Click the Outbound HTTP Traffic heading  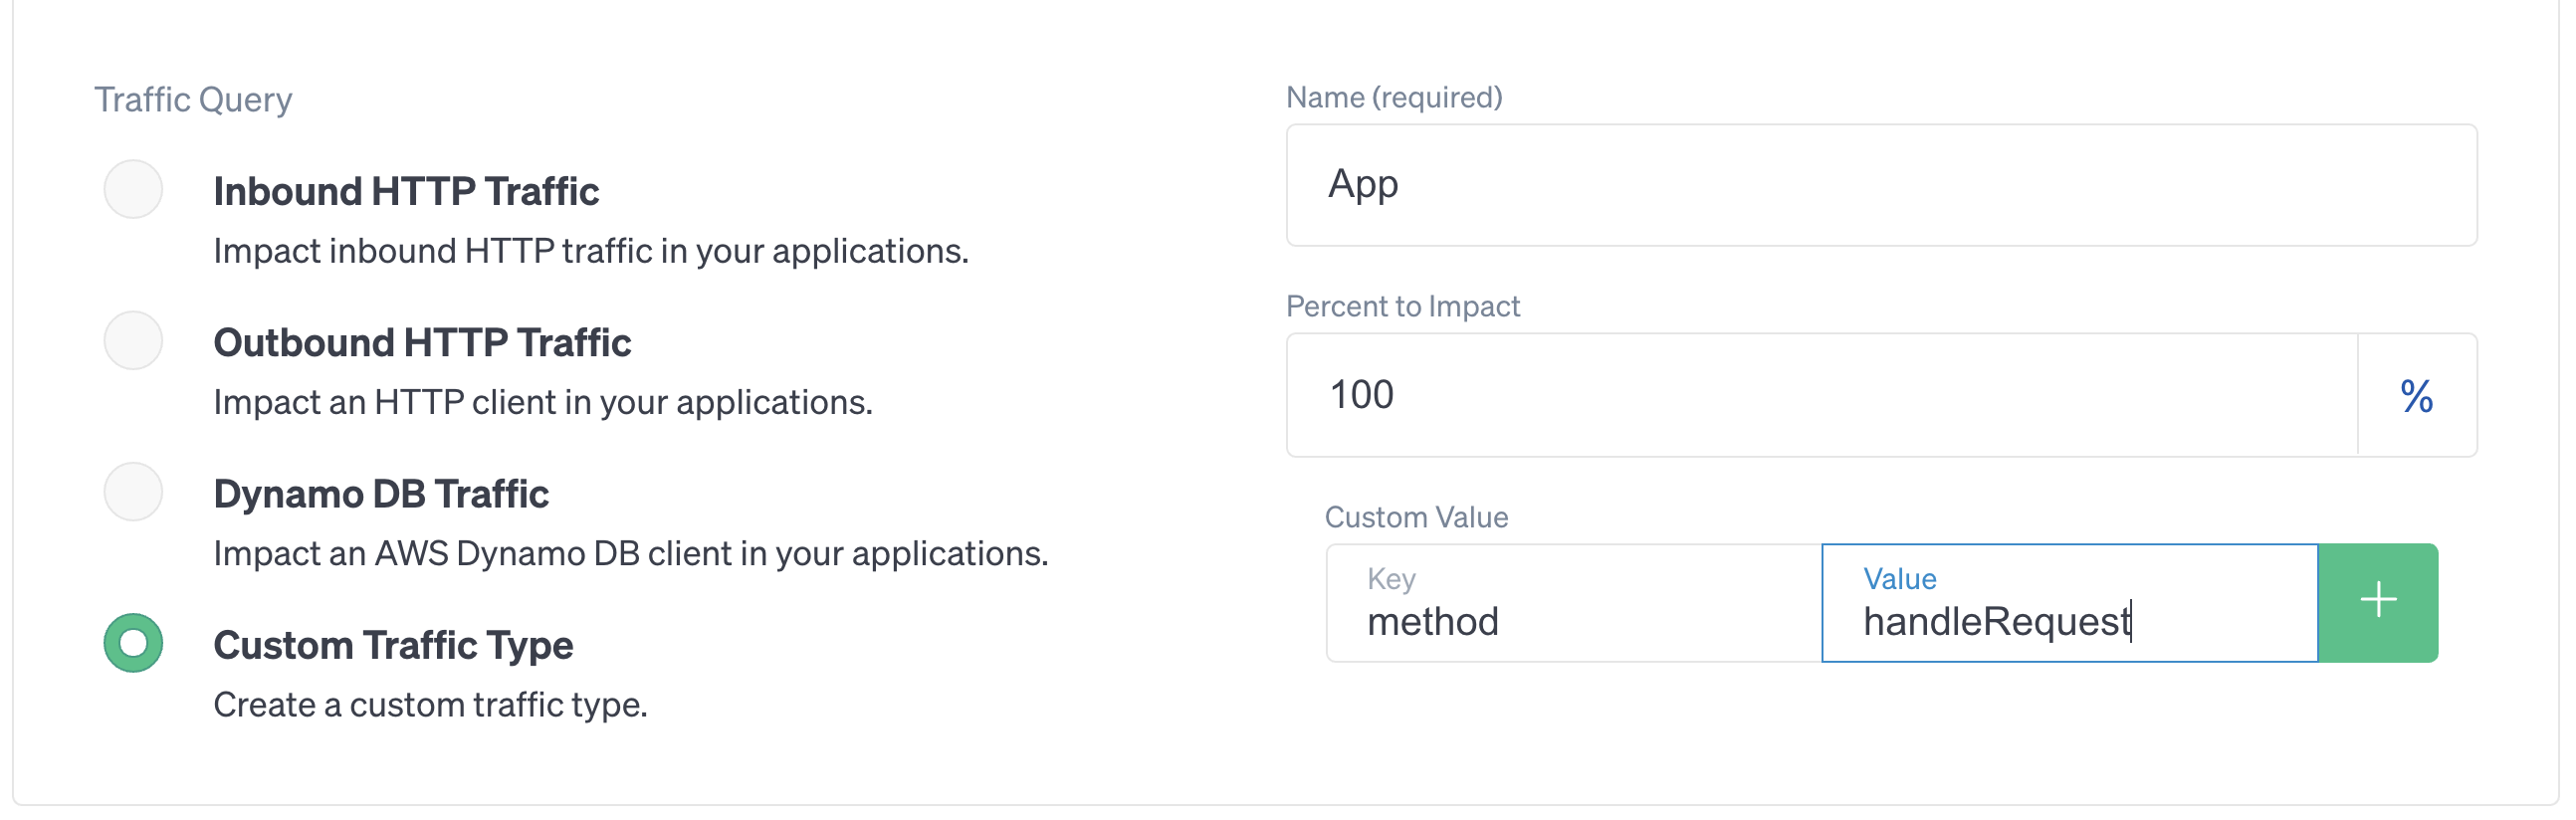click(422, 342)
